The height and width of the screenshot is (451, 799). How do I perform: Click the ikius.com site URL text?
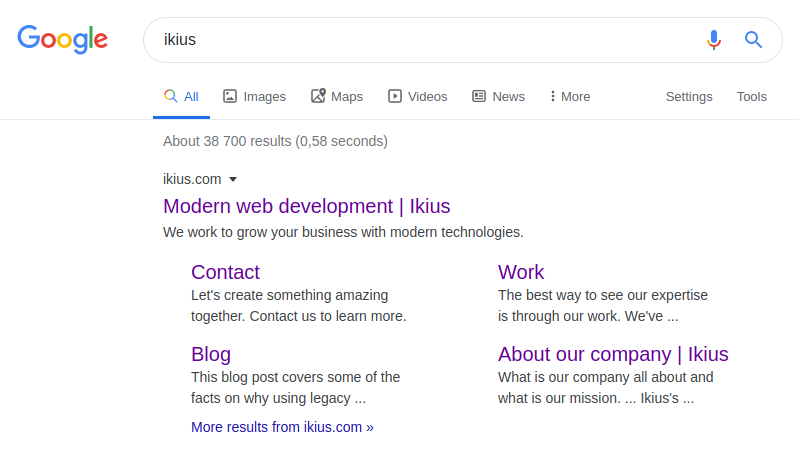(192, 179)
